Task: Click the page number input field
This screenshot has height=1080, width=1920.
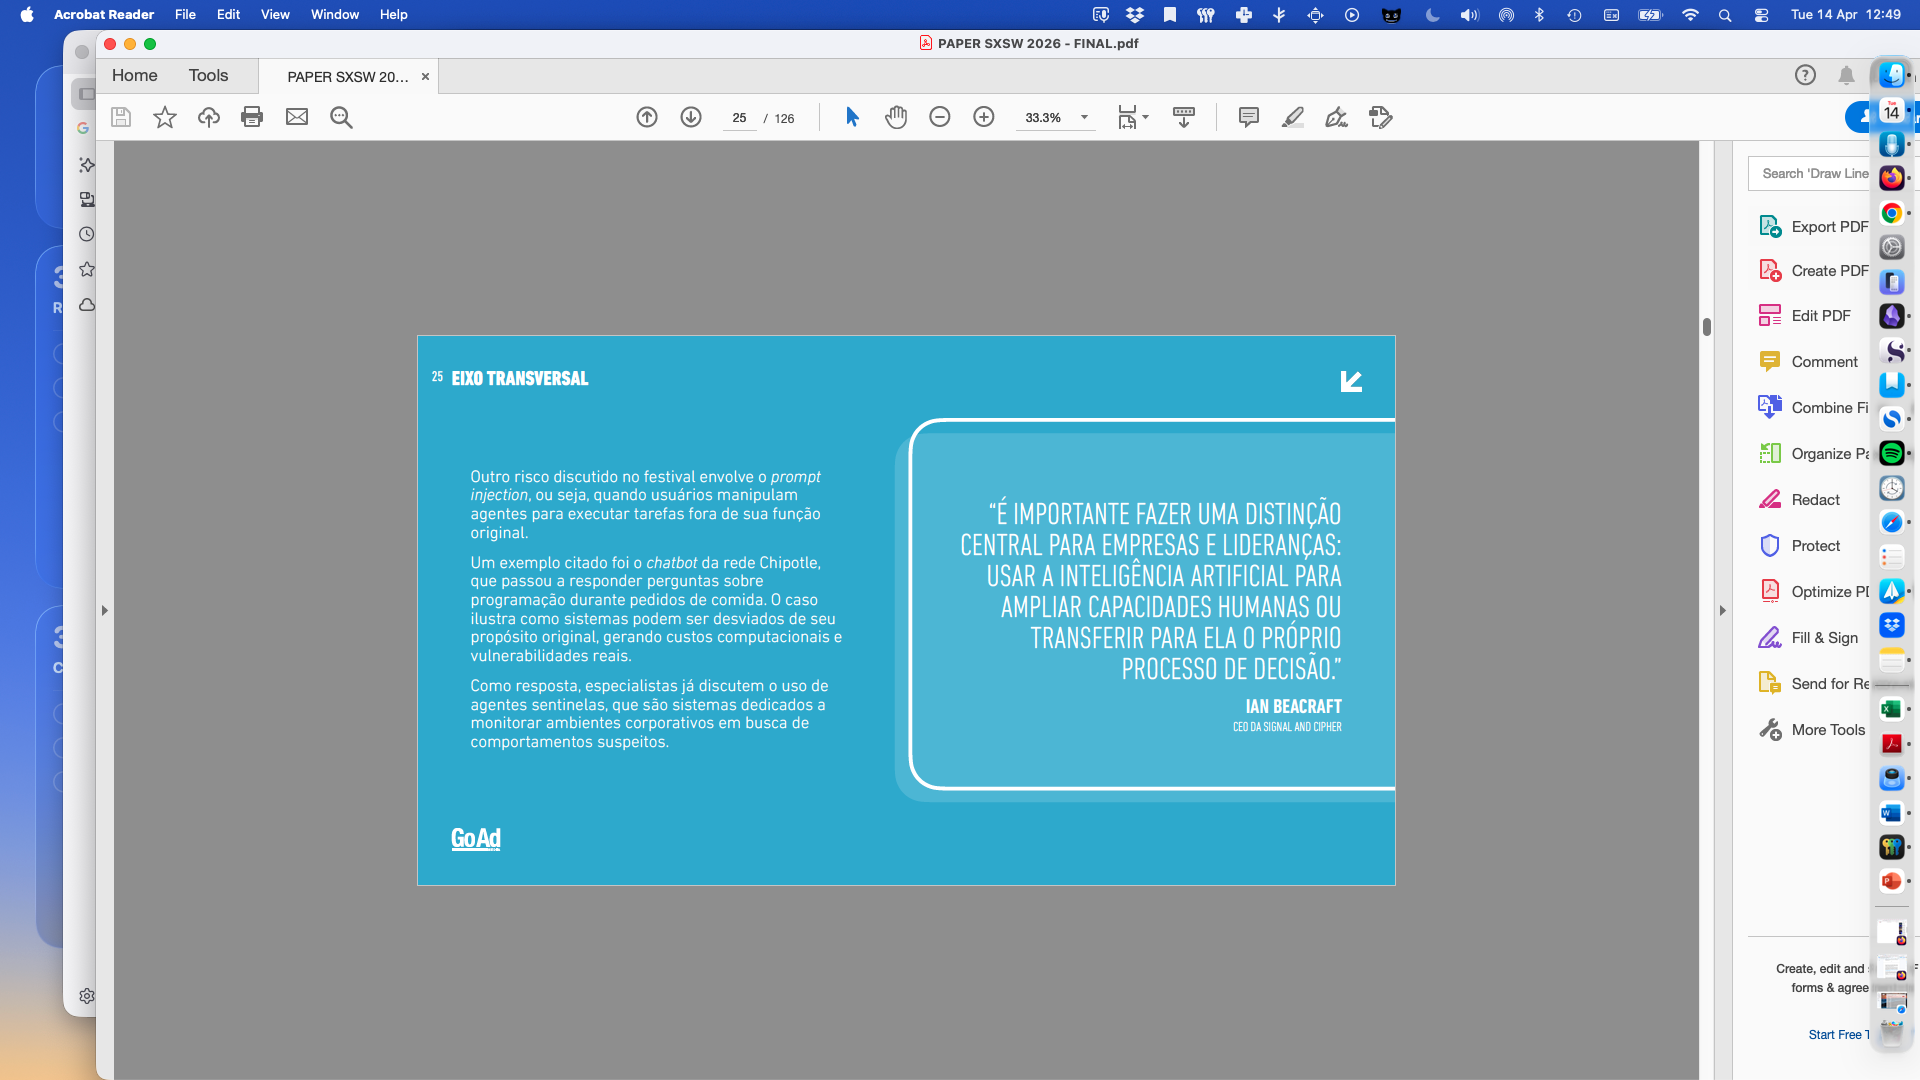Action: [x=739, y=118]
